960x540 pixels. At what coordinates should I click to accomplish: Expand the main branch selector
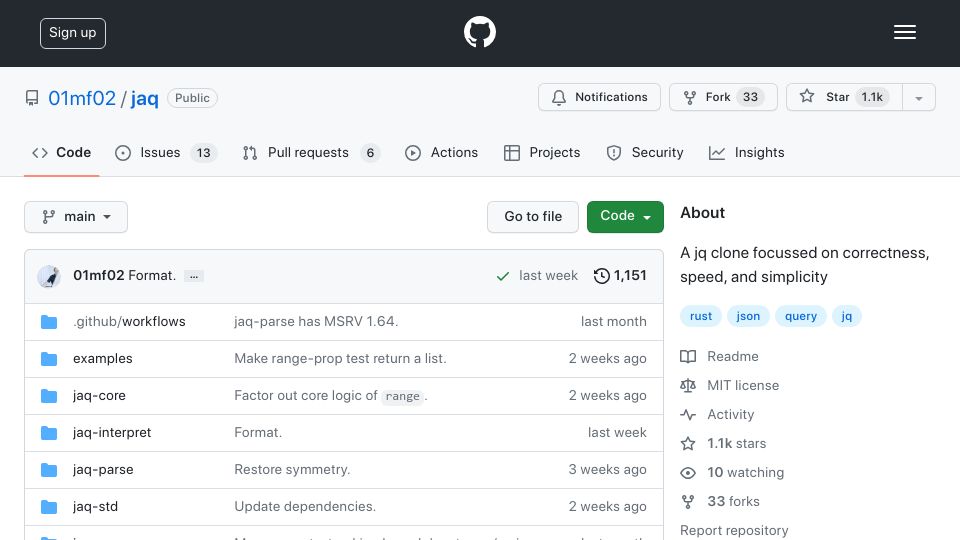[x=76, y=217]
